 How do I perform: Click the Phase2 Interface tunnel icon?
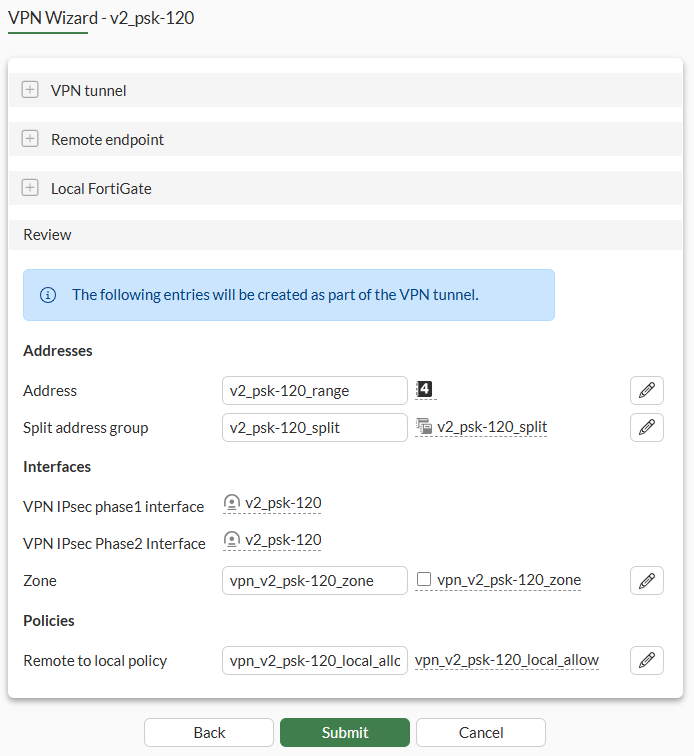pos(232,540)
